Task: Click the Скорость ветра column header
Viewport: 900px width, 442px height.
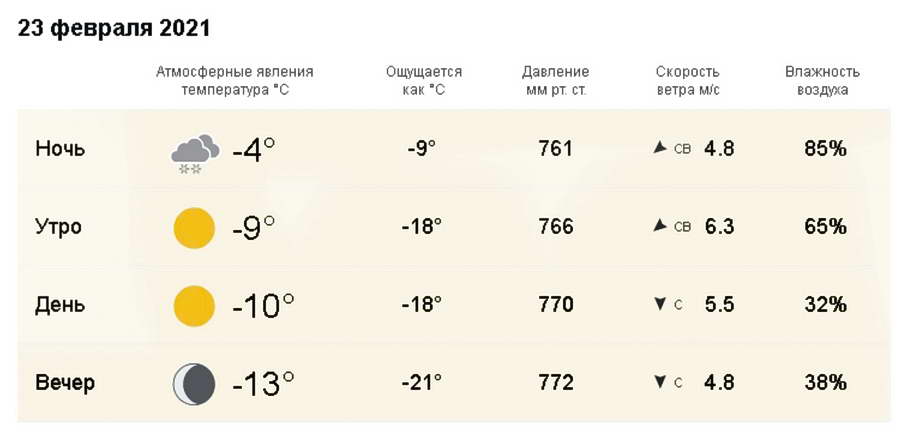Action: tap(688, 81)
